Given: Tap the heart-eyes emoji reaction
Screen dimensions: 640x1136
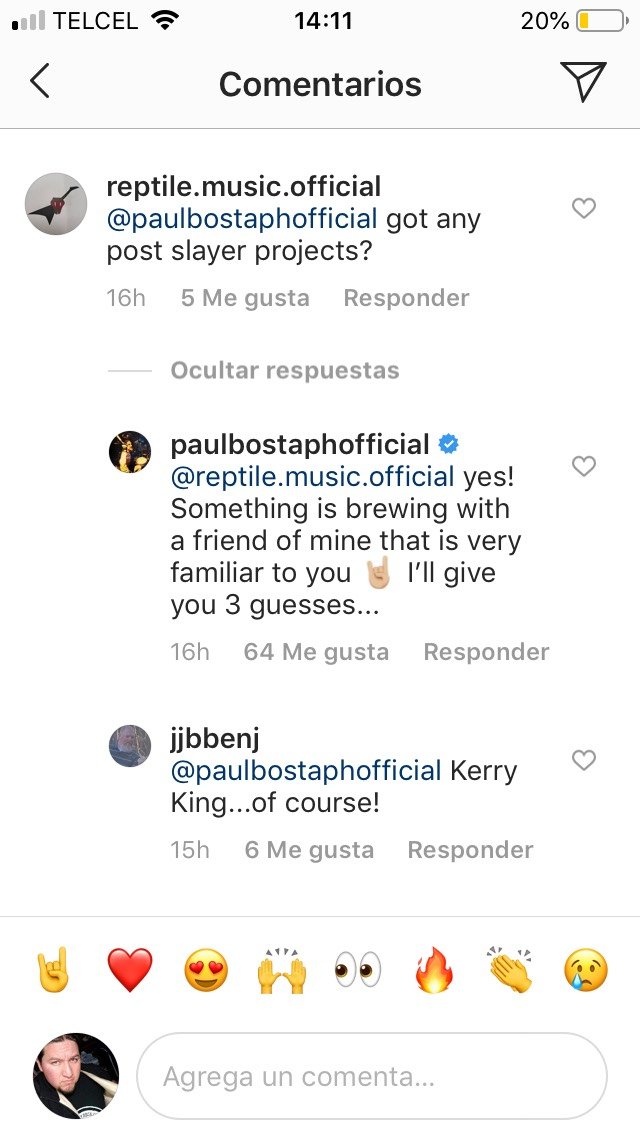Looking at the screenshot, I should 206,970.
